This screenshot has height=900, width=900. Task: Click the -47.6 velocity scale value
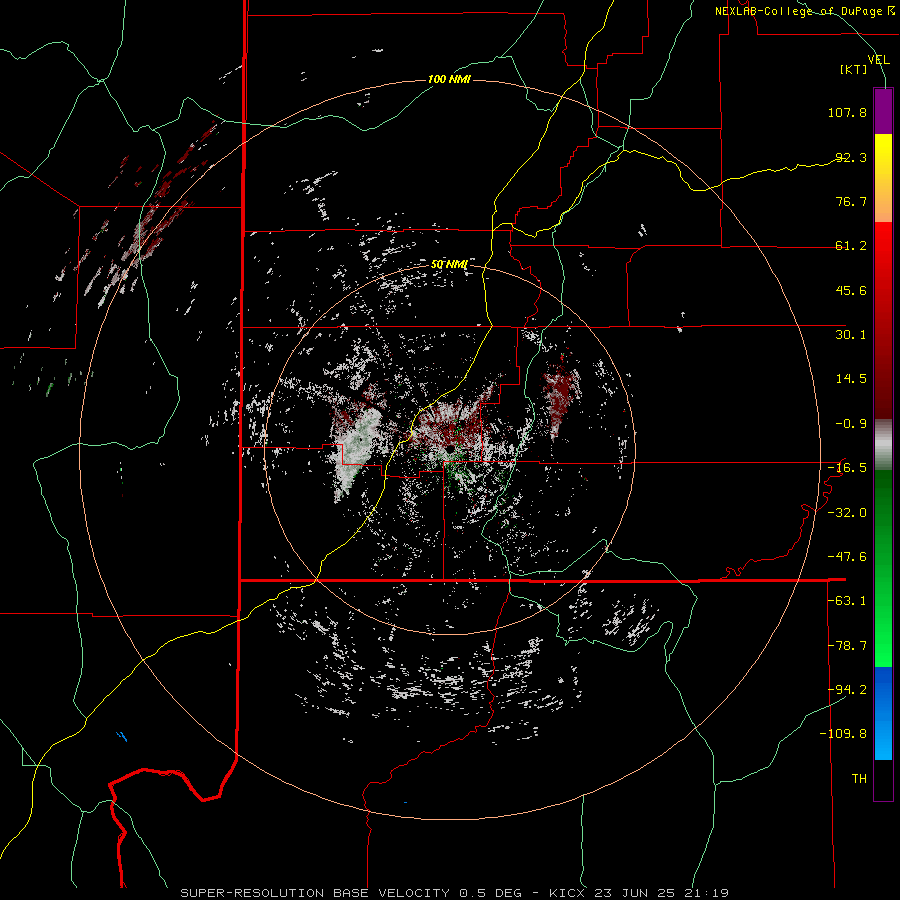pos(847,557)
